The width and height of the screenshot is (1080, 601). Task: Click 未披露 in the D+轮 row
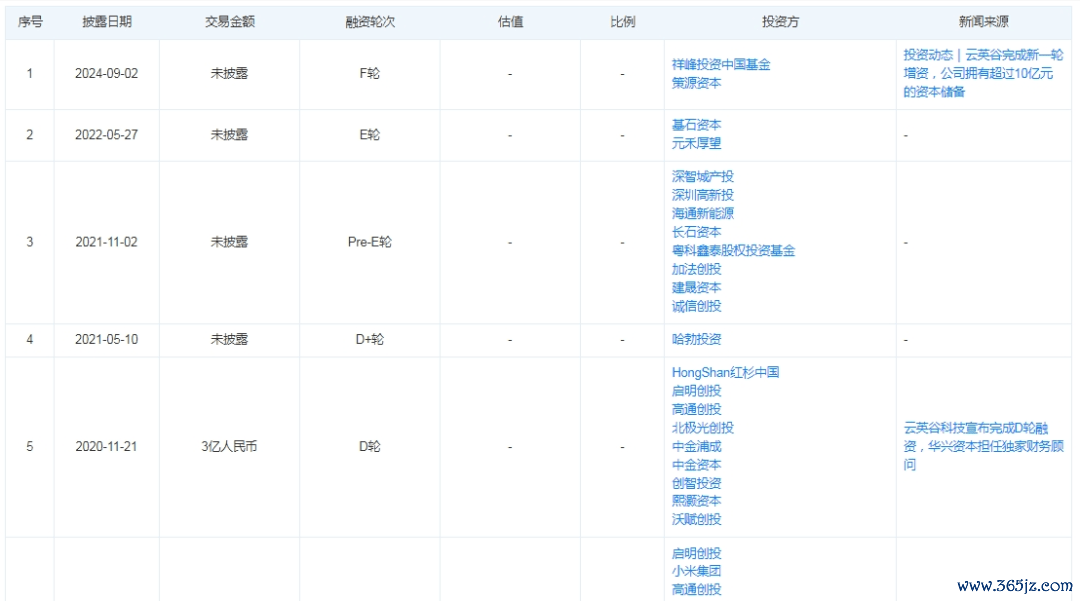point(229,339)
